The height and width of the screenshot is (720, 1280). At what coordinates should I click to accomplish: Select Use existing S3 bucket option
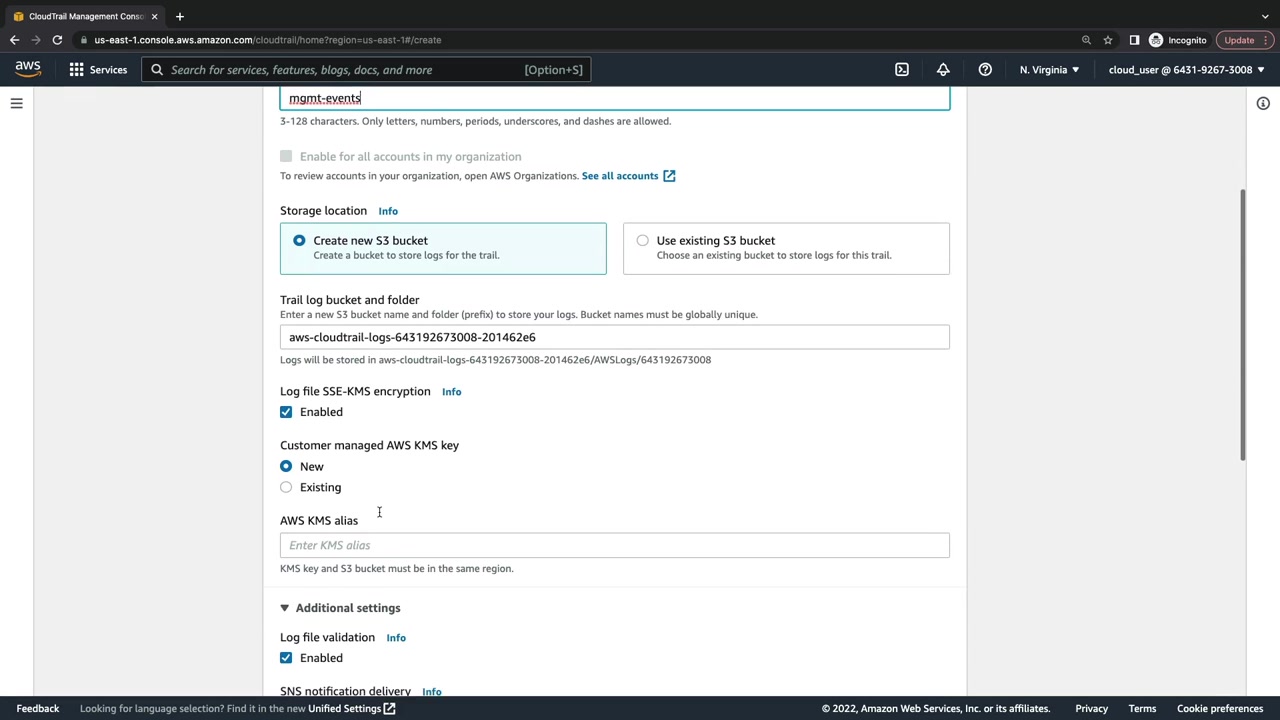pos(642,240)
